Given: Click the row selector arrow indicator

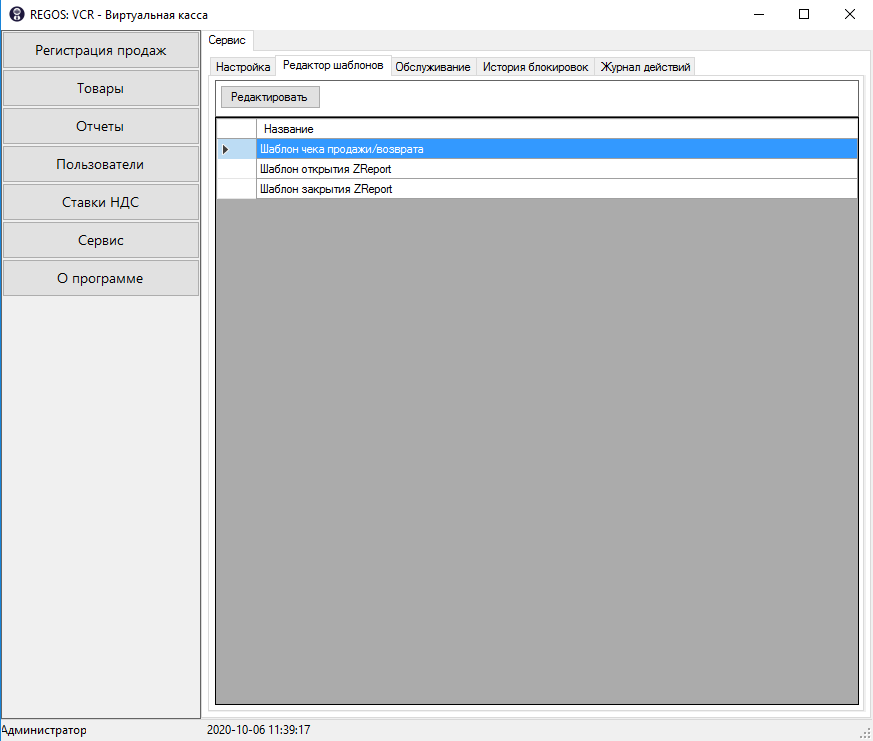Looking at the screenshot, I should click(226, 149).
